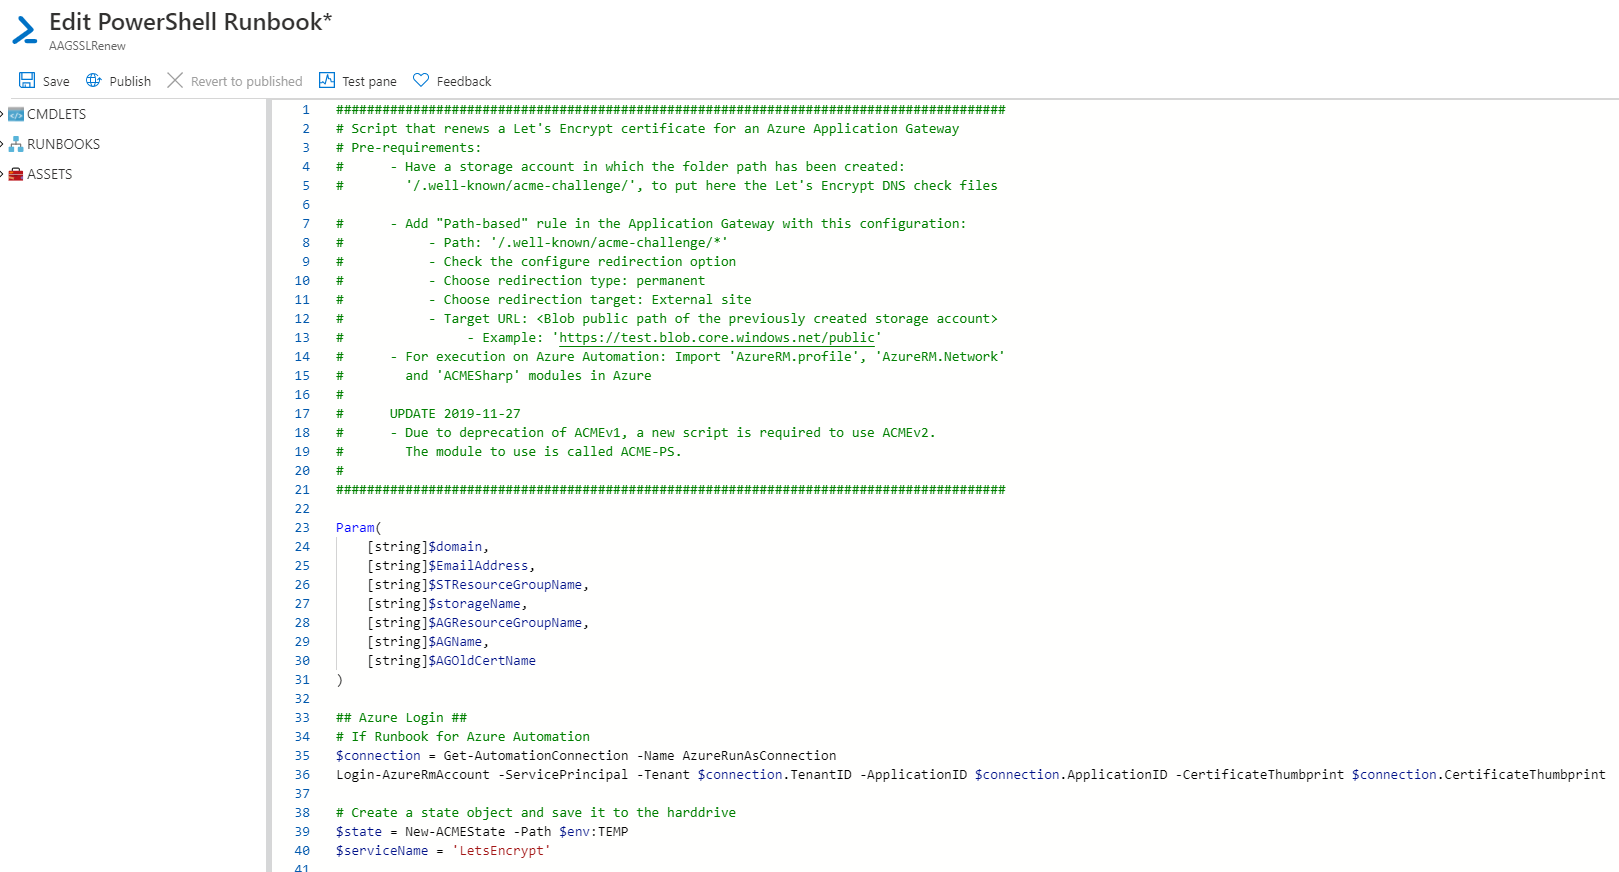Click the RUNBOOKS hierarchy icon
This screenshot has width=1619, height=872.
(x=16, y=144)
